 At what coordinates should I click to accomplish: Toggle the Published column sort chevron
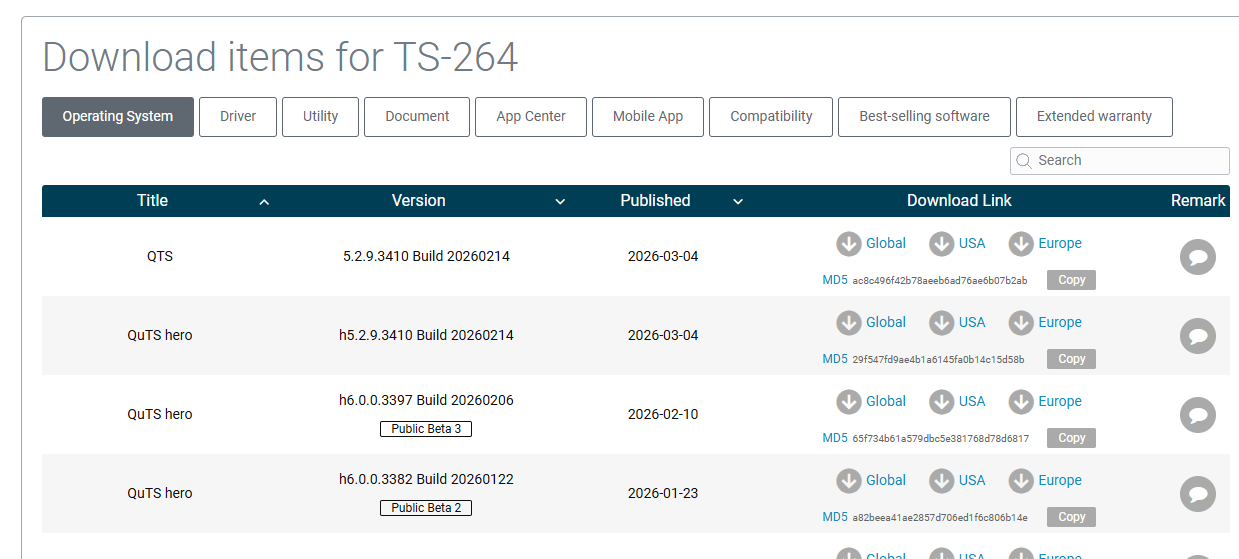point(738,202)
